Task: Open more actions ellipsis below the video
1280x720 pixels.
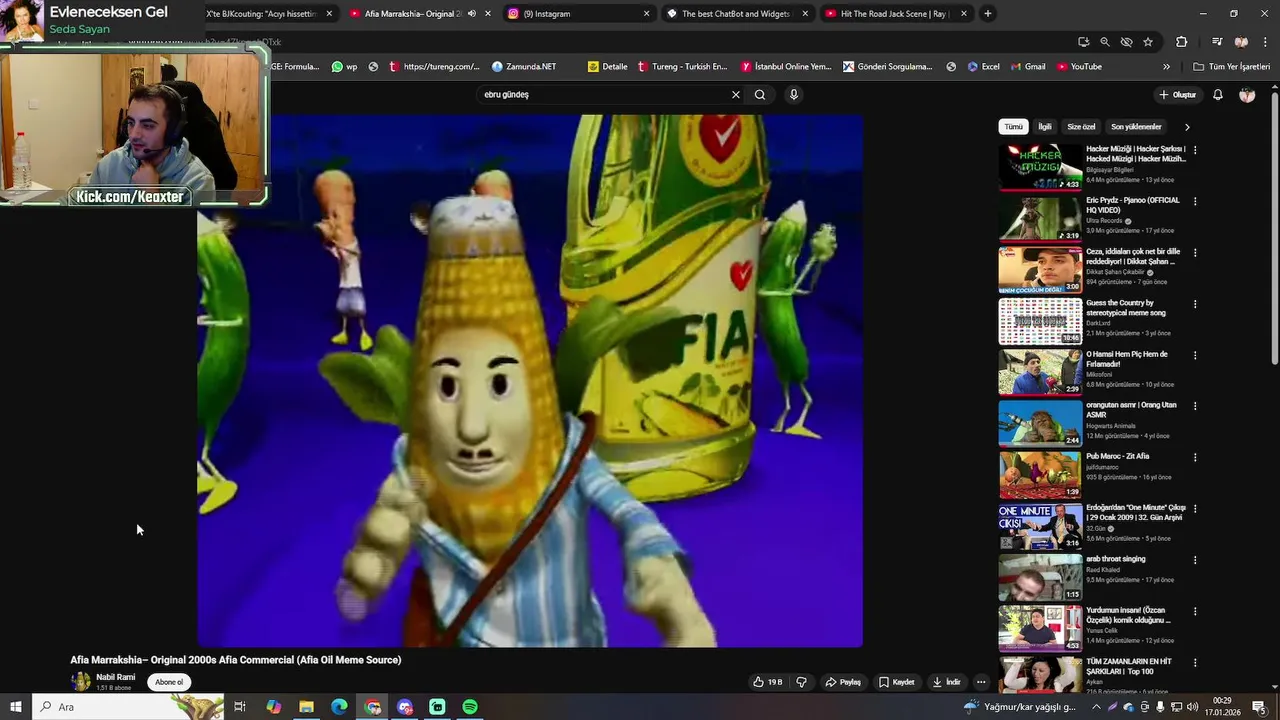Action: [981, 682]
